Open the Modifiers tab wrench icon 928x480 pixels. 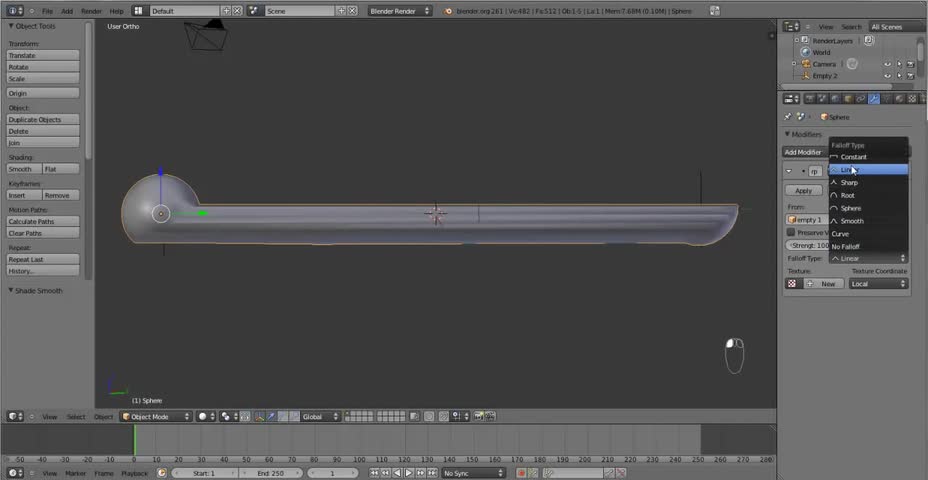(x=874, y=99)
